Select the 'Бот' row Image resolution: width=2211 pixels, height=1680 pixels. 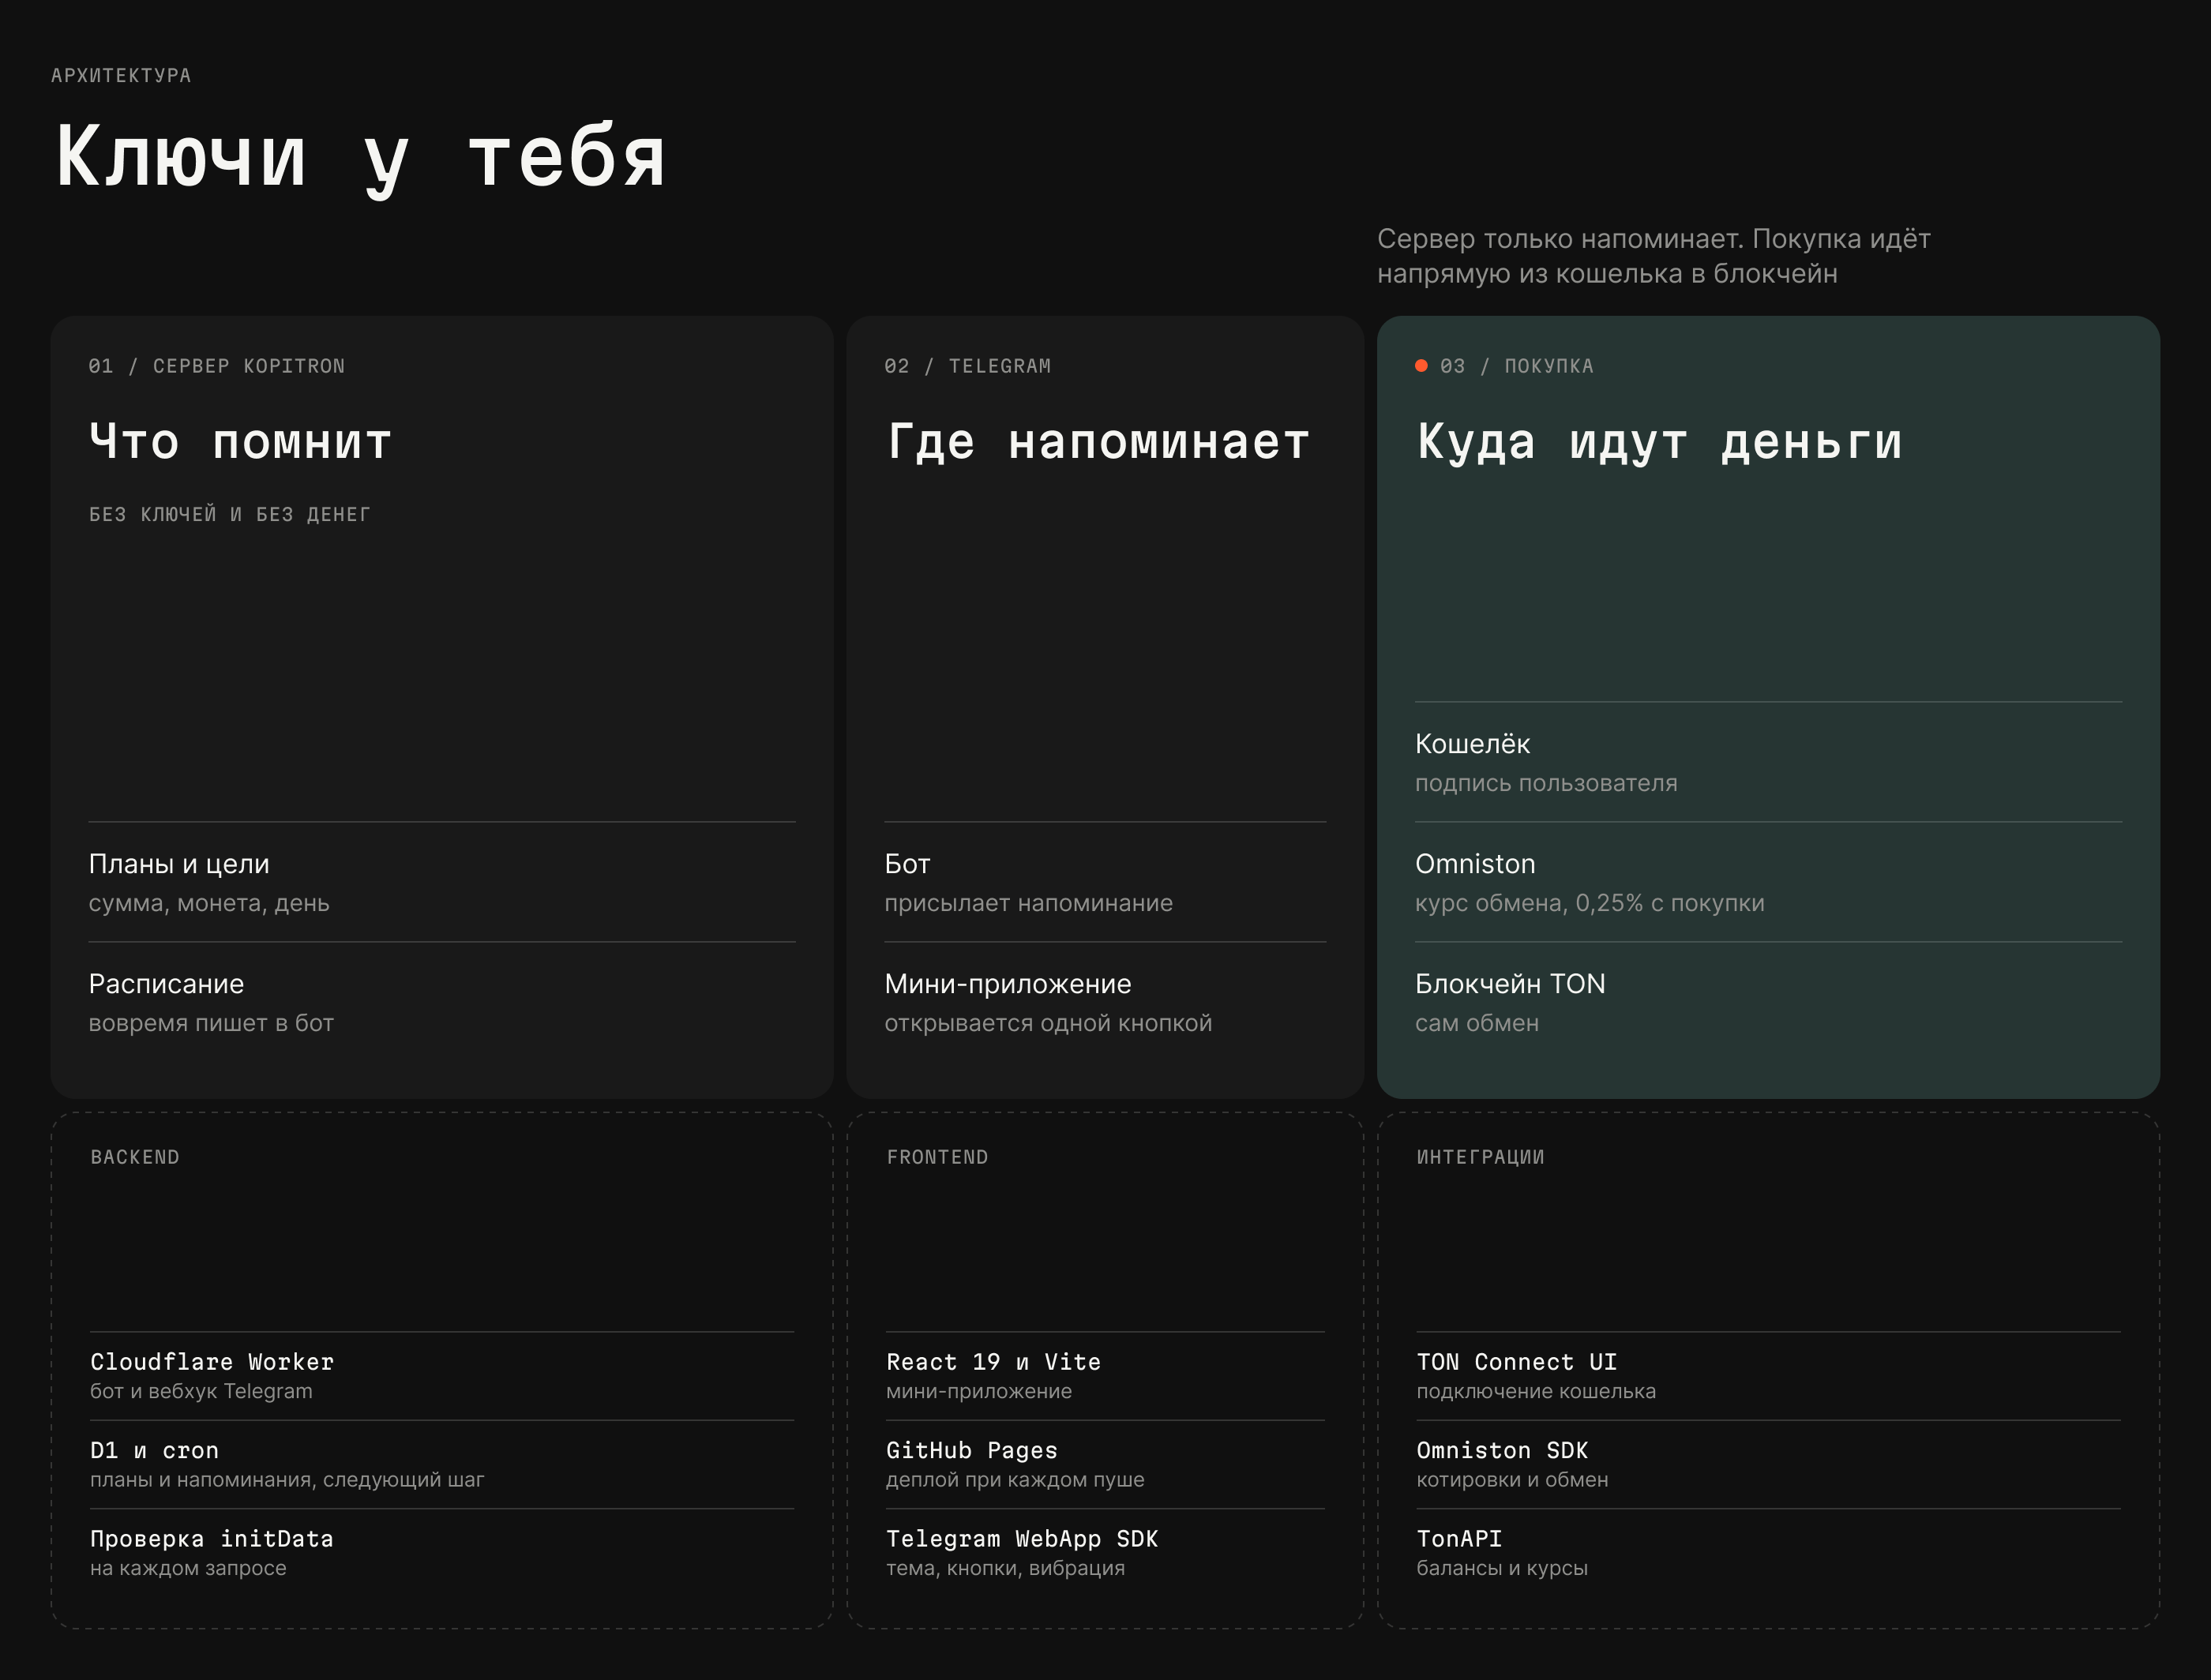[1105, 882]
